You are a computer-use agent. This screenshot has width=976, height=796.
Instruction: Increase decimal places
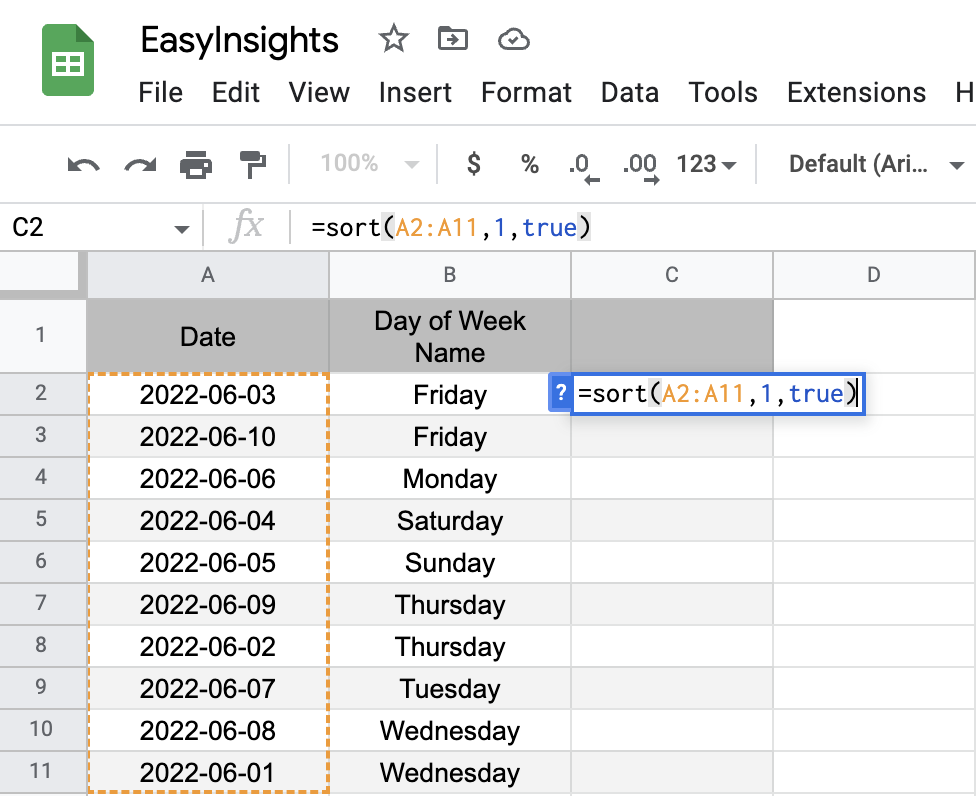tap(640, 167)
